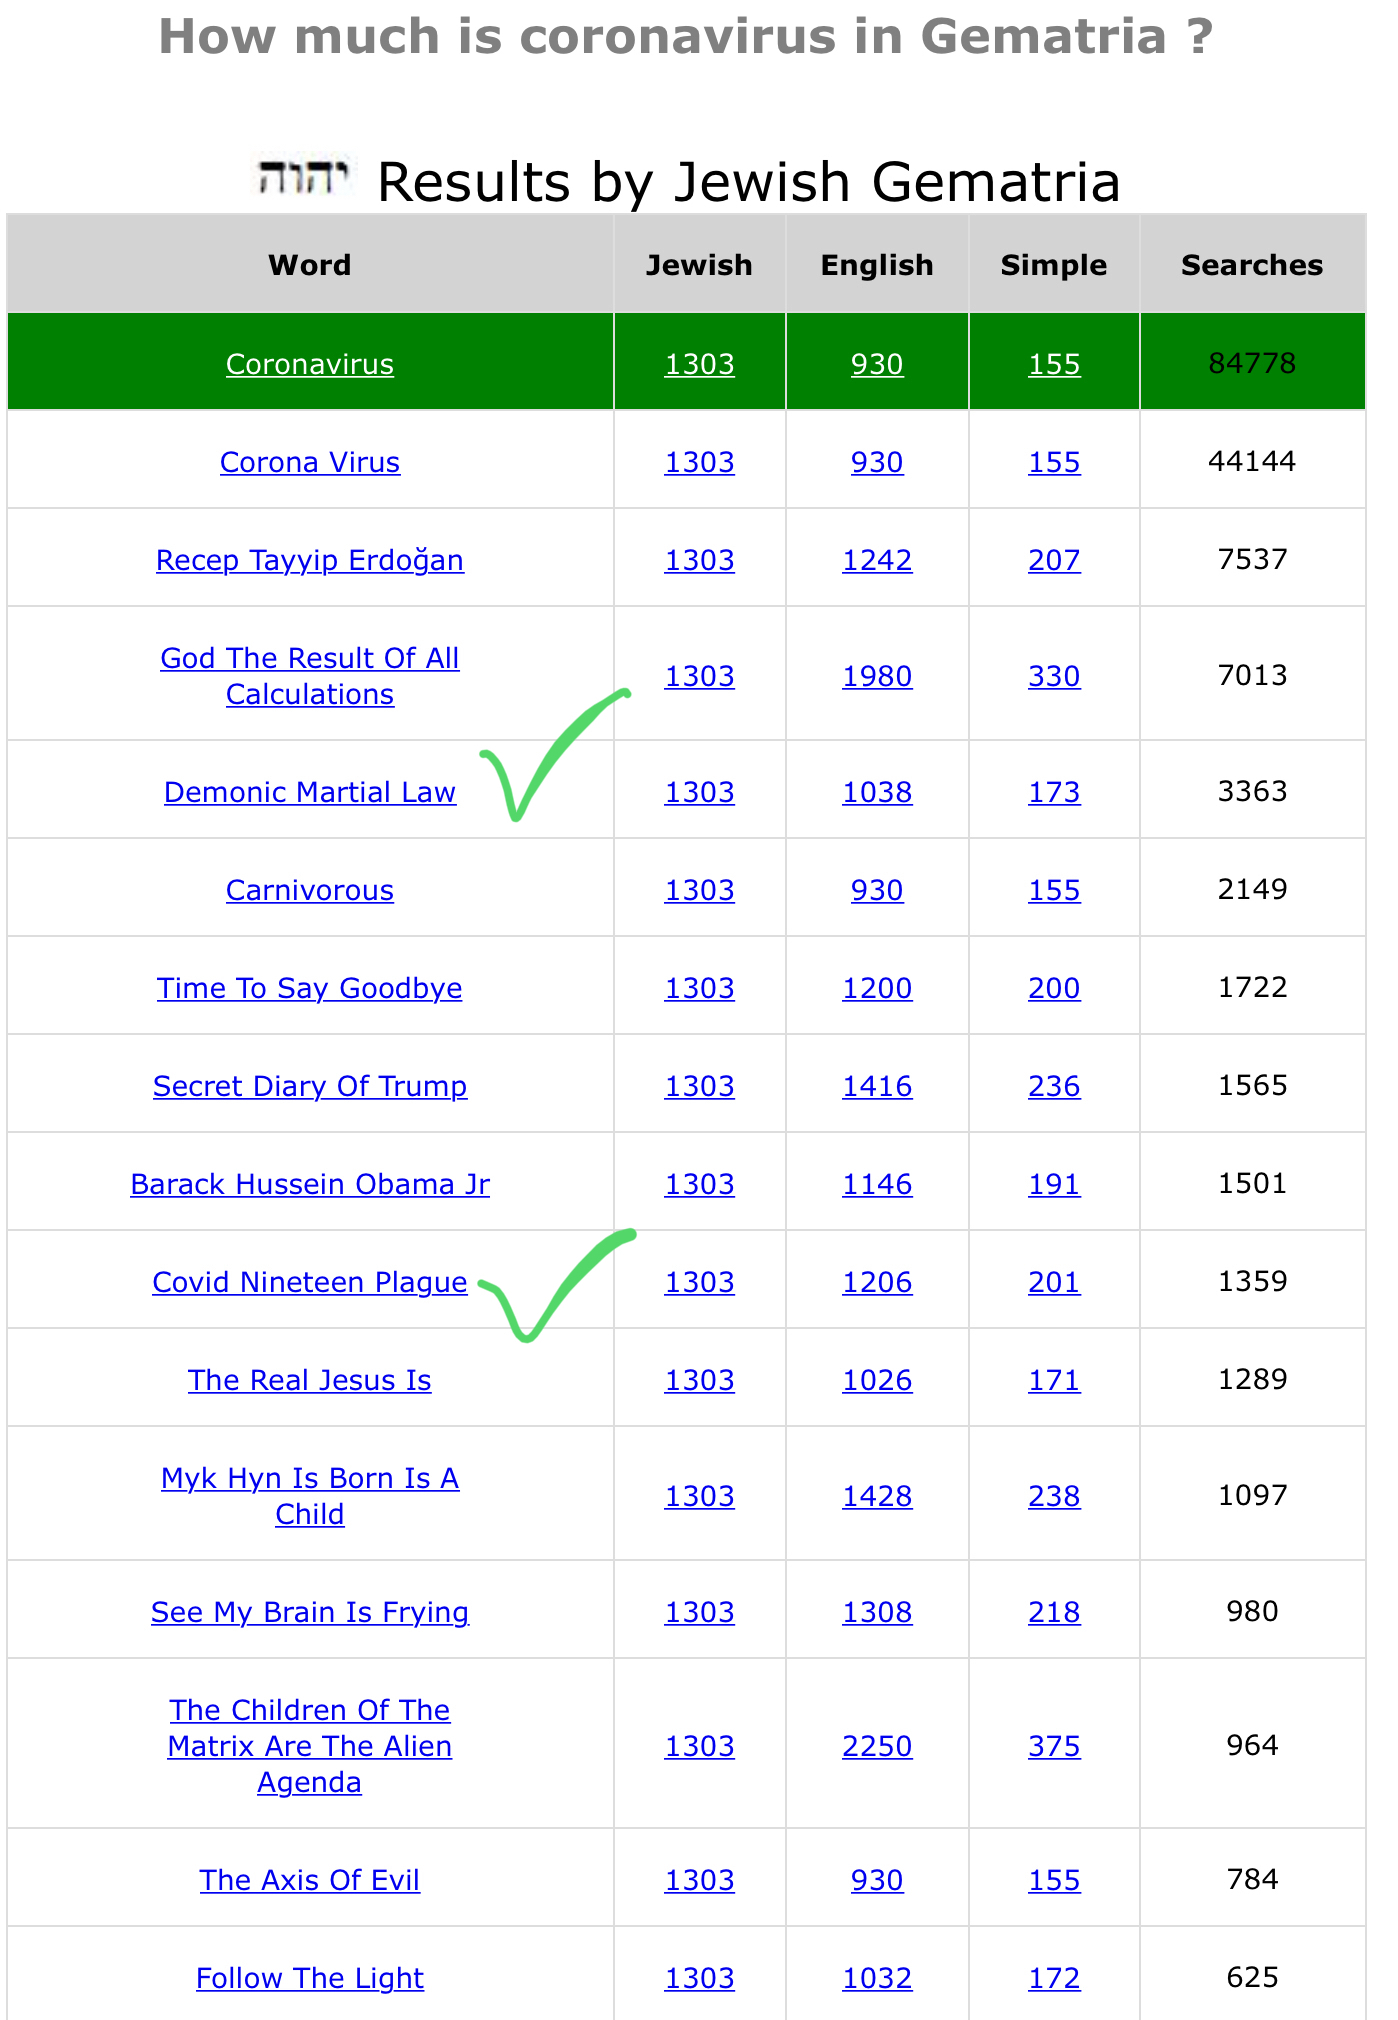Click Recep Tayyip Erdoğan link
The height and width of the screenshot is (2020, 1398).
point(309,560)
